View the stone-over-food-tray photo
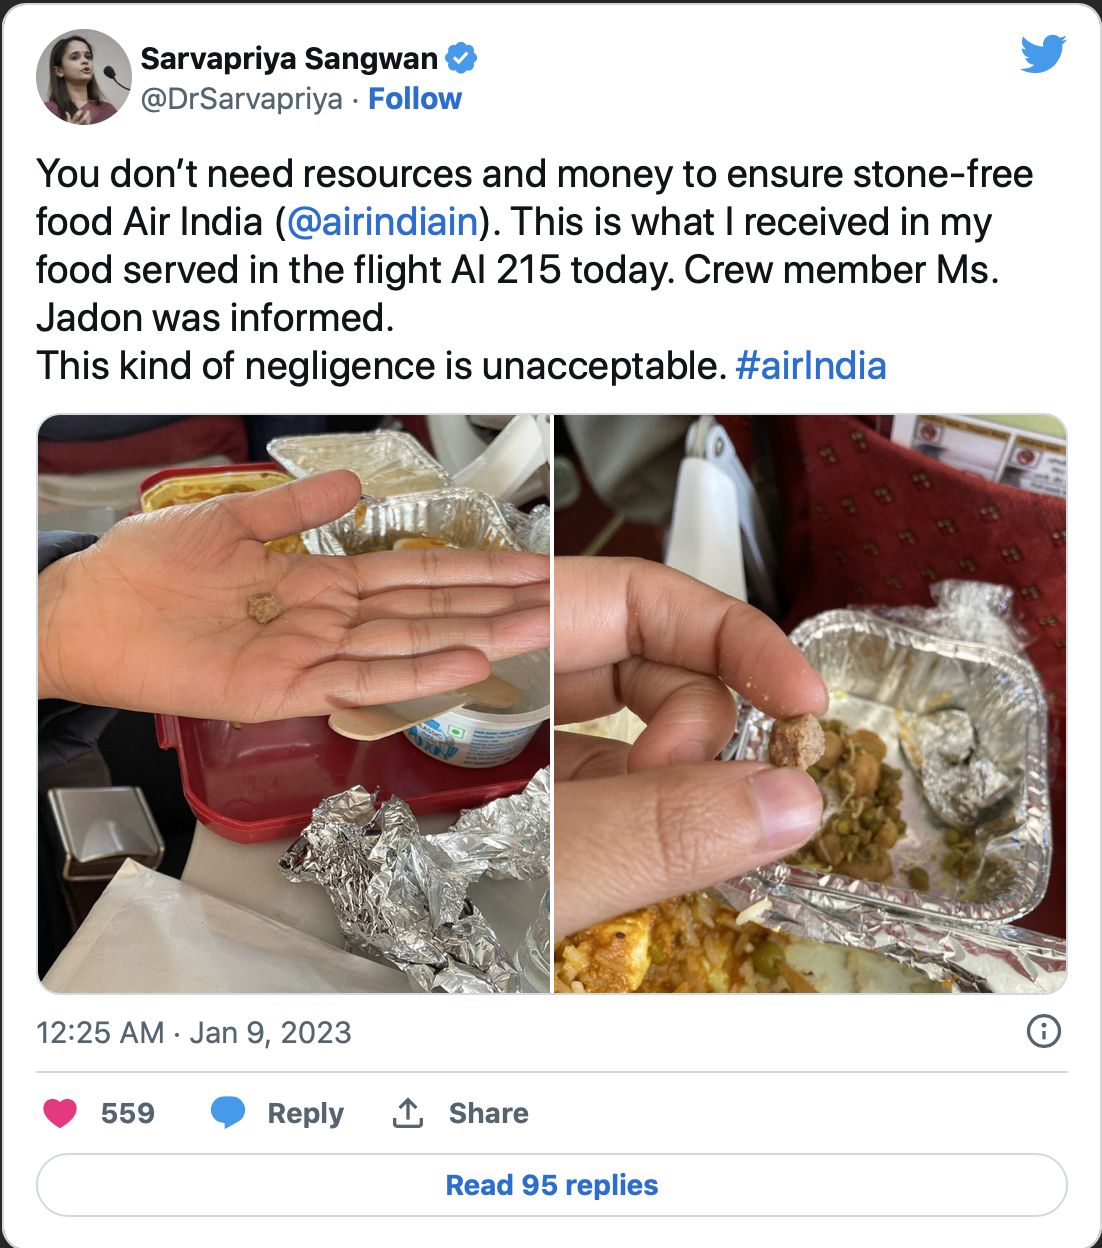This screenshot has height=1248, width=1102. point(811,704)
